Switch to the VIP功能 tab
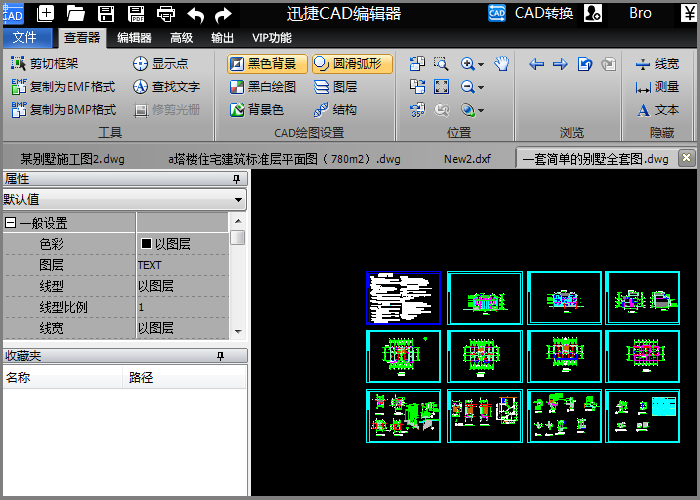Viewport: 700px width, 500px height. click(x=271, y=38)
